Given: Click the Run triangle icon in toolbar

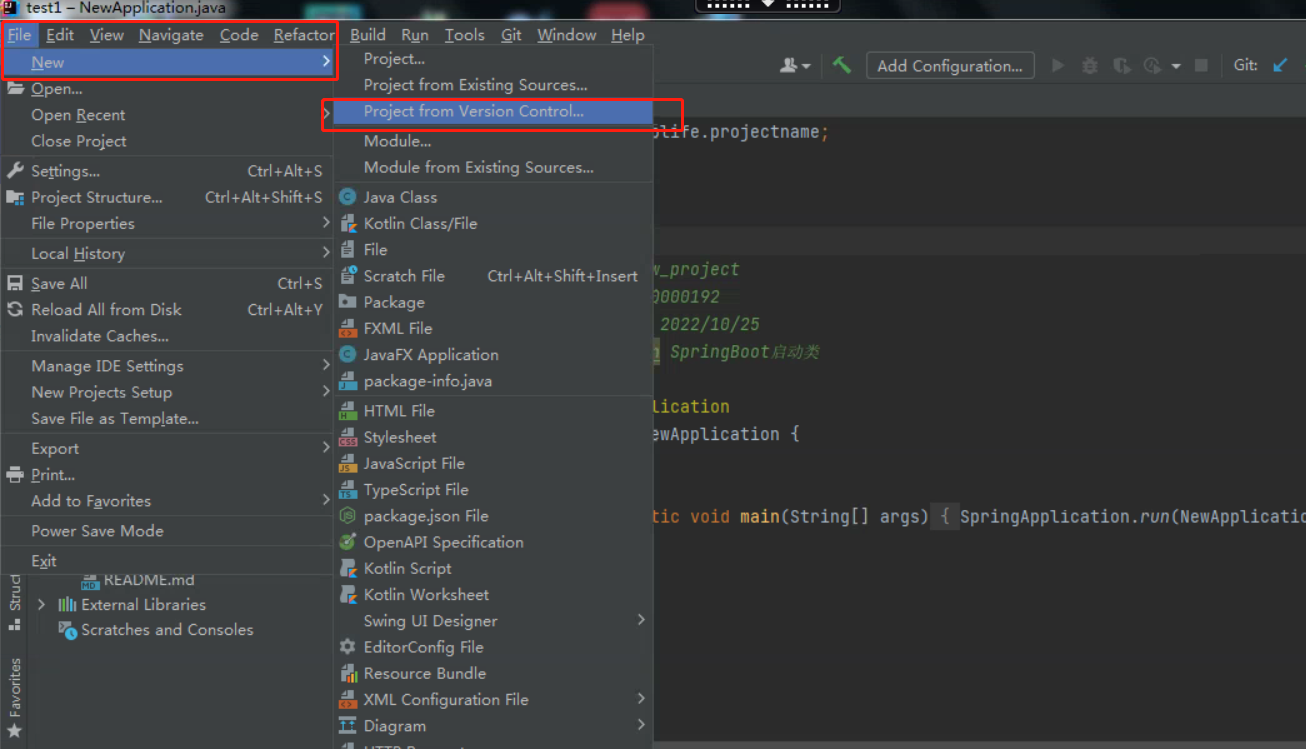Looking at the screenshot, I should pyautogui.click(x=1058, y=66).
